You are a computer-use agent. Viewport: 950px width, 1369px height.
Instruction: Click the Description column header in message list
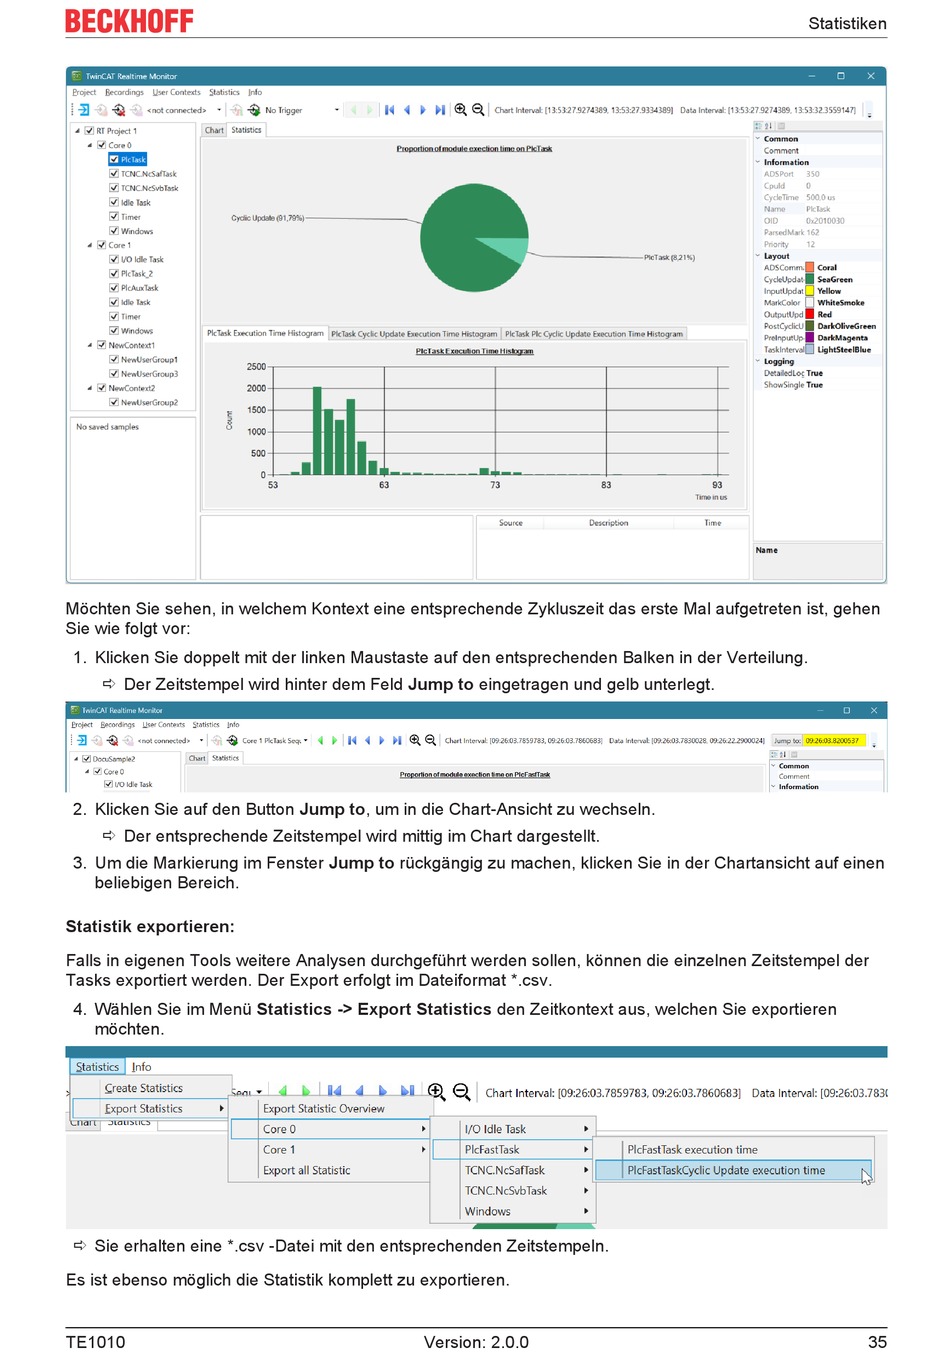(609, 523)
